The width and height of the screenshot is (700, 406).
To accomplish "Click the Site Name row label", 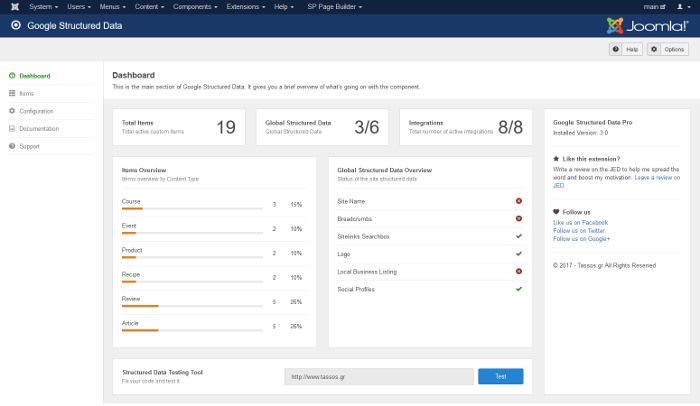I will tap(351, 201).
